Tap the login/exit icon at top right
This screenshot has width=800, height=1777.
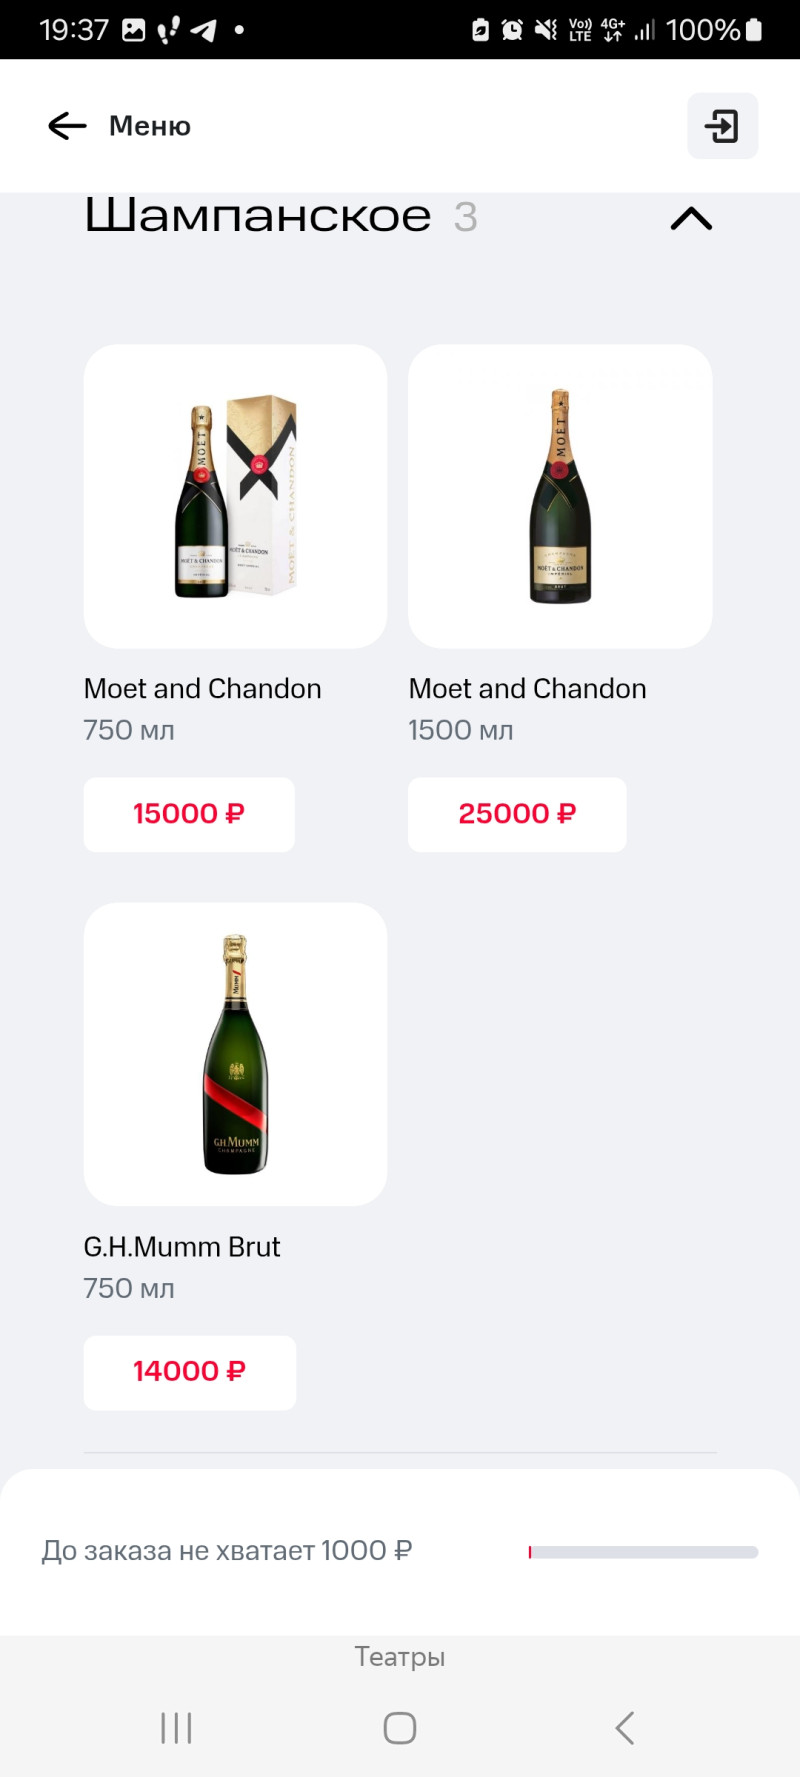pyautogui.click(x=722, y=126)
